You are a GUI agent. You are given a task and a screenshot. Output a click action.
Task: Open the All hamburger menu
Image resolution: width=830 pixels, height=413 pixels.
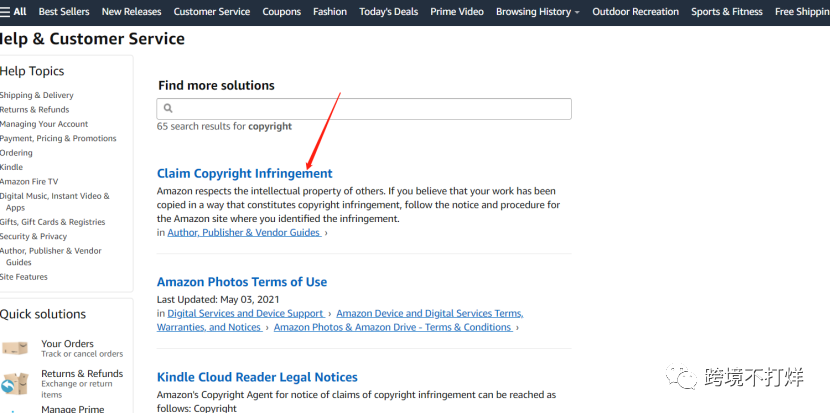tap(13, 12)
